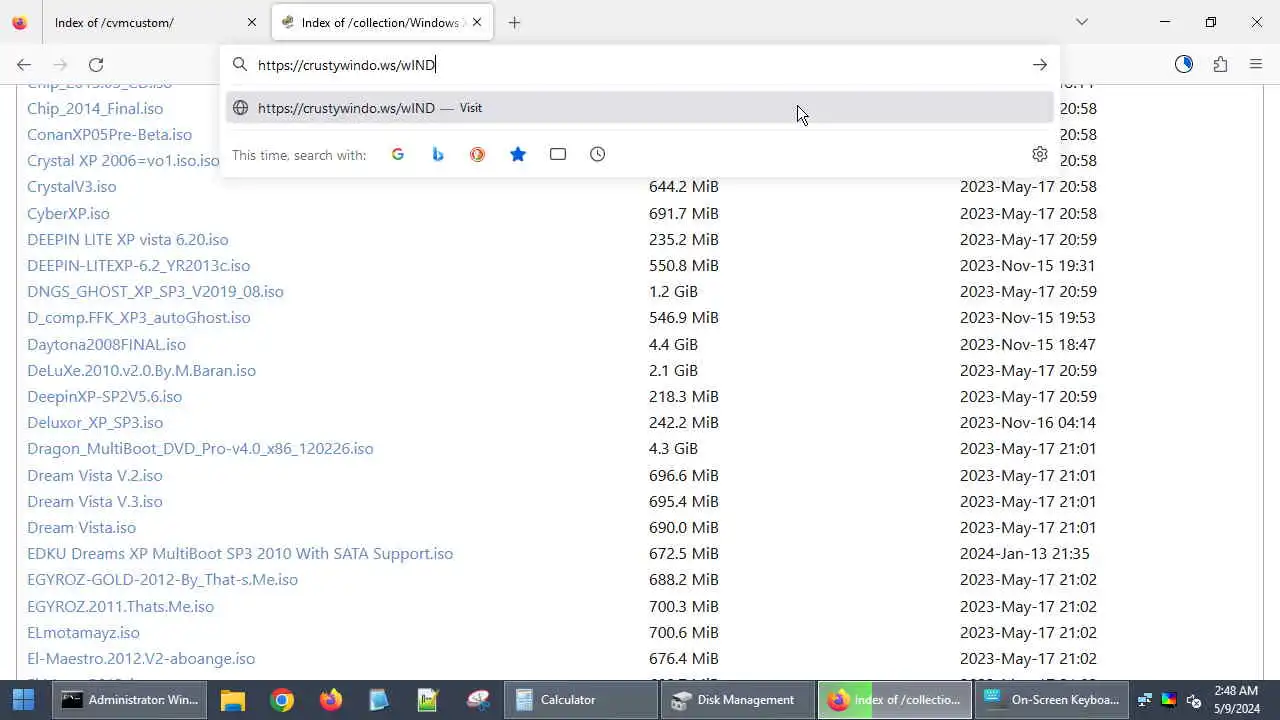Click the Firefox back arrow button
This screenshot has height=720, width=1280.
(x=24, y=65)
